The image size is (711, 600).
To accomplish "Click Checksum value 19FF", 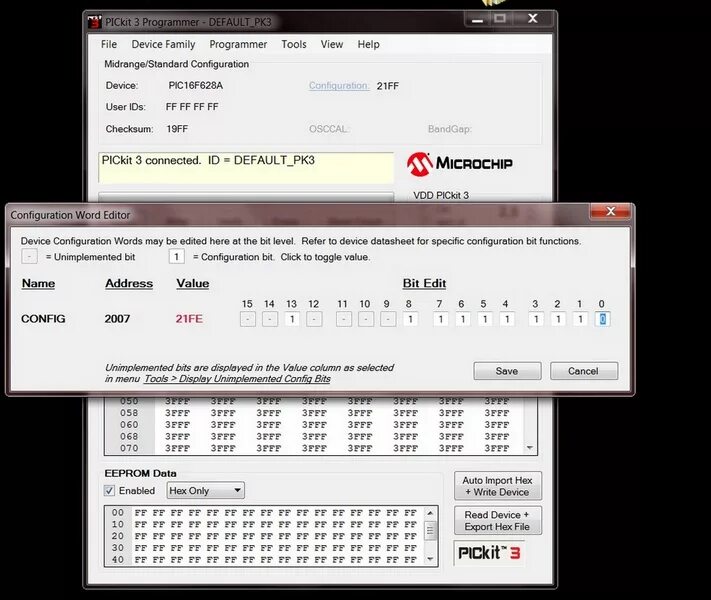I will point(177,129).
